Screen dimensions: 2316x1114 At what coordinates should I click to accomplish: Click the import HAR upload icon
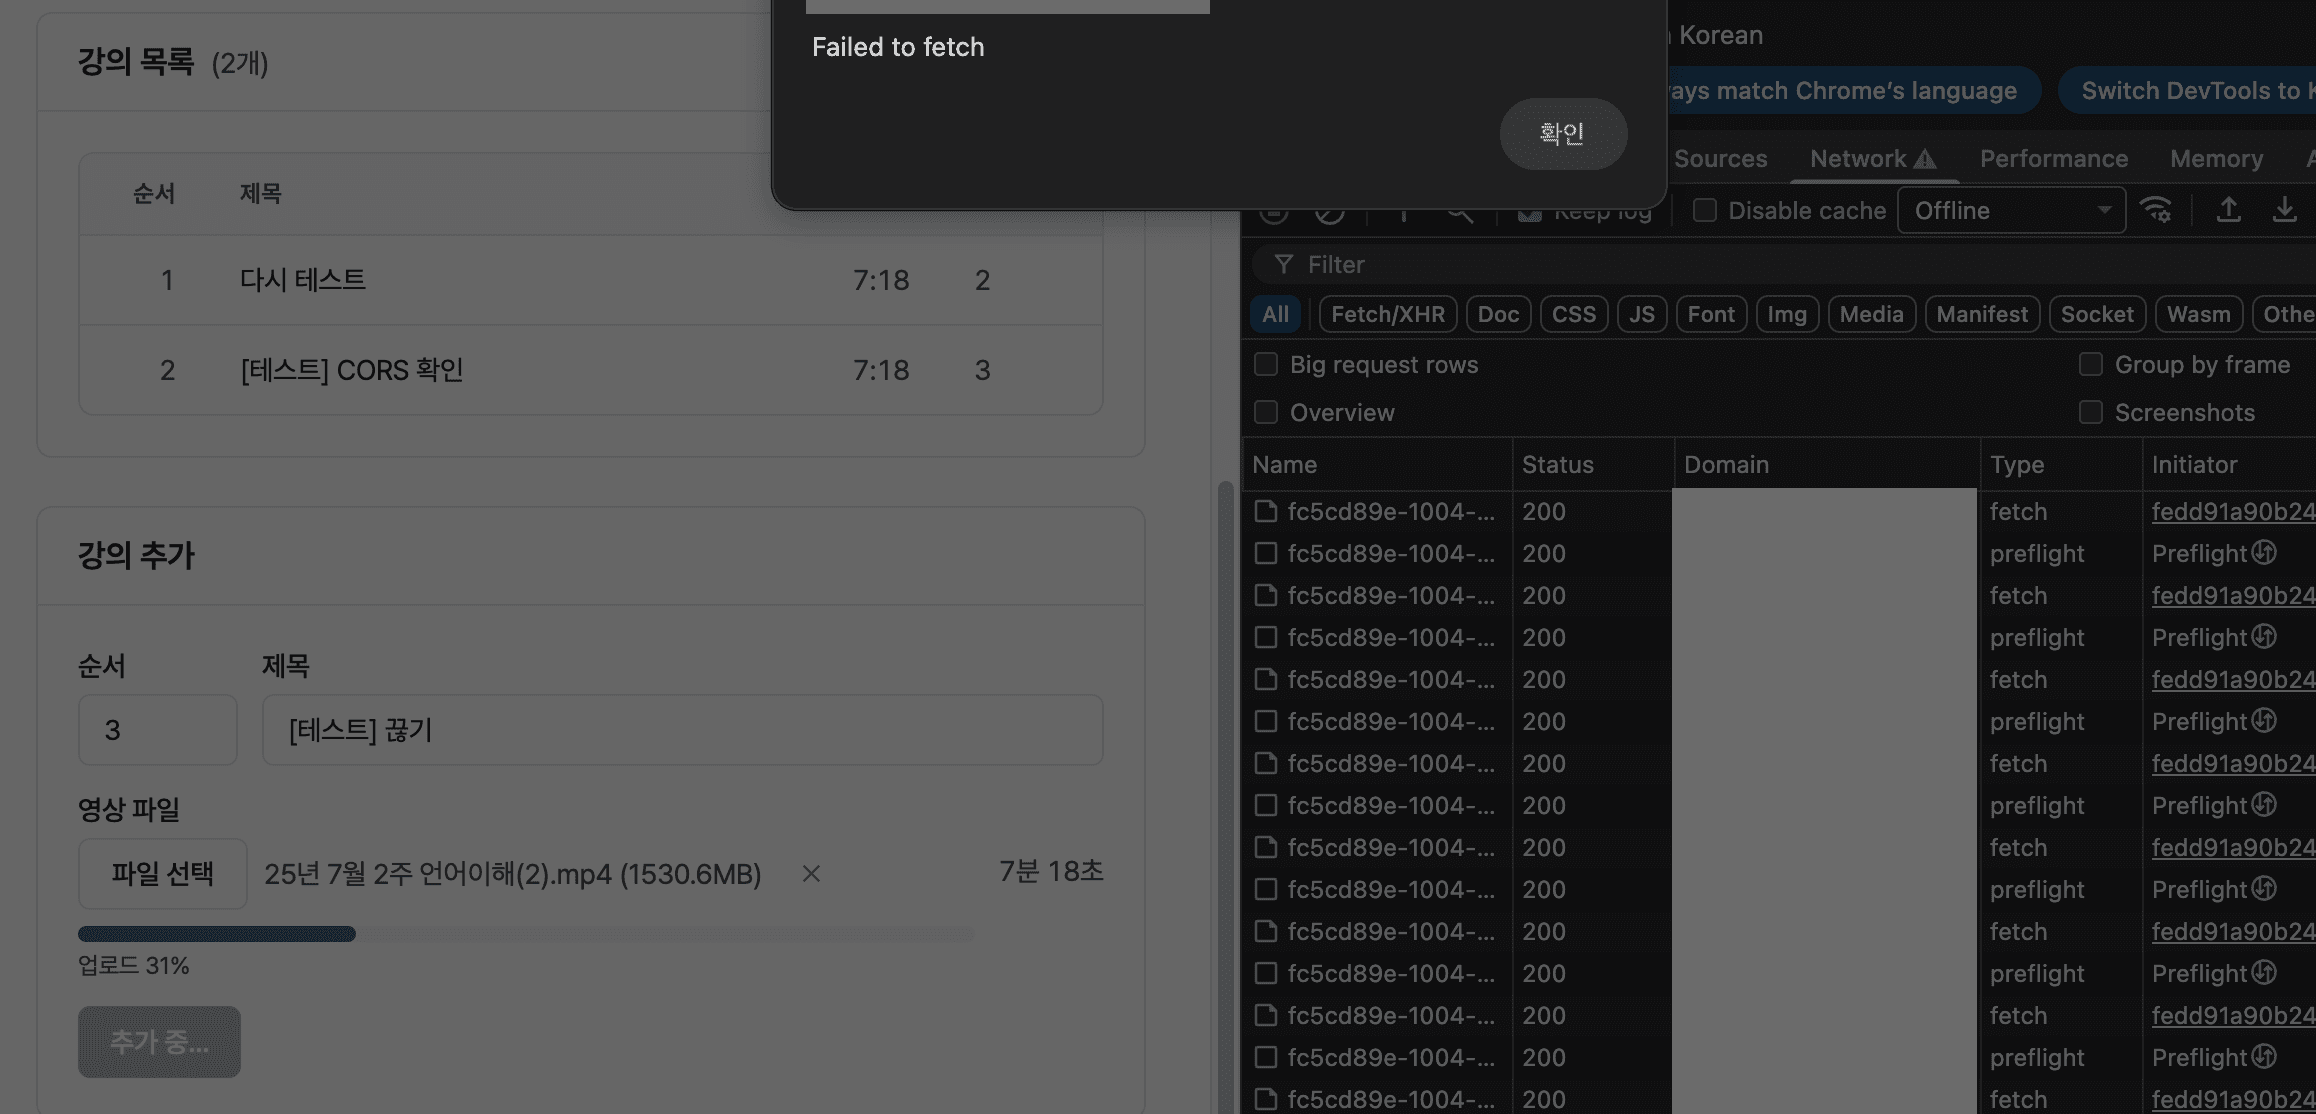(x=2228, y=210)
